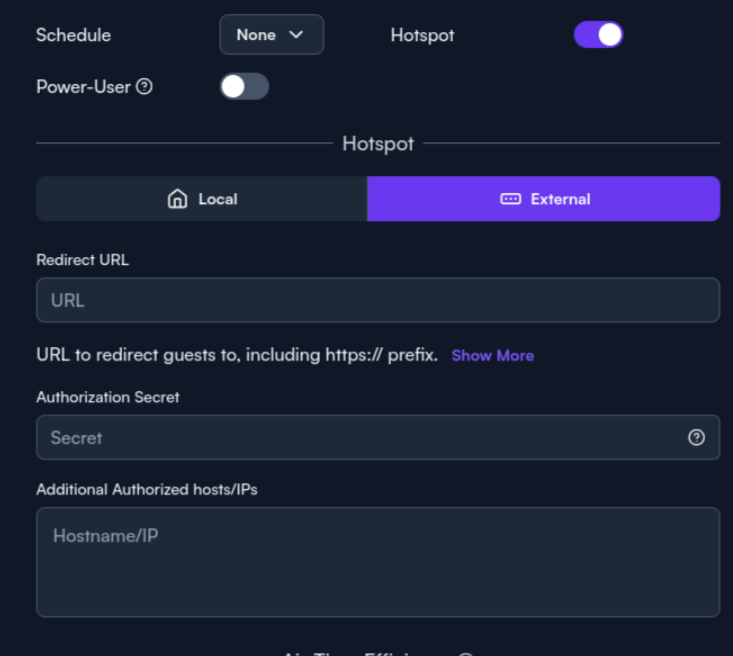The image size is (733, 656).
Task: Click the help icon in the Secret field
Action: pos(697,438)
